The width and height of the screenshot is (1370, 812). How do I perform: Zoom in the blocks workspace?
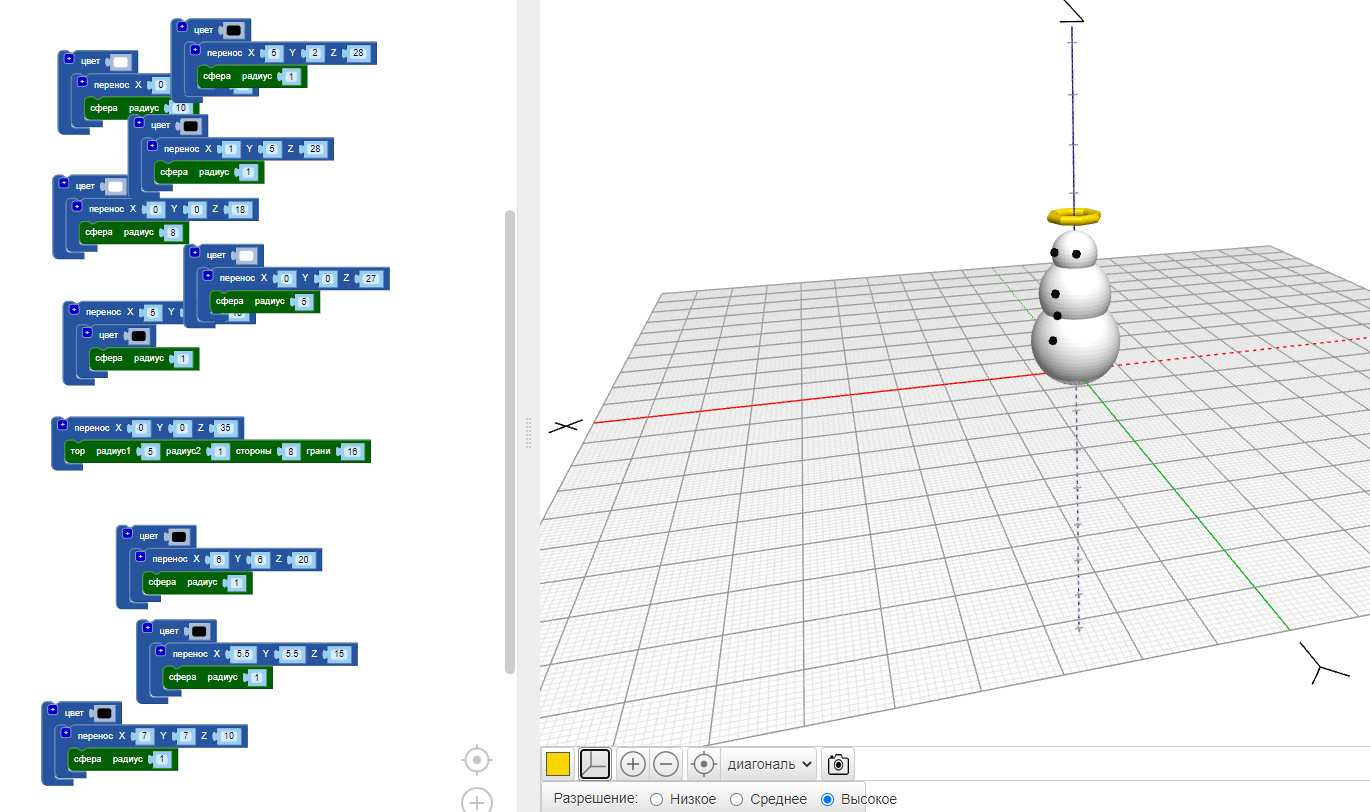point(477,802)
